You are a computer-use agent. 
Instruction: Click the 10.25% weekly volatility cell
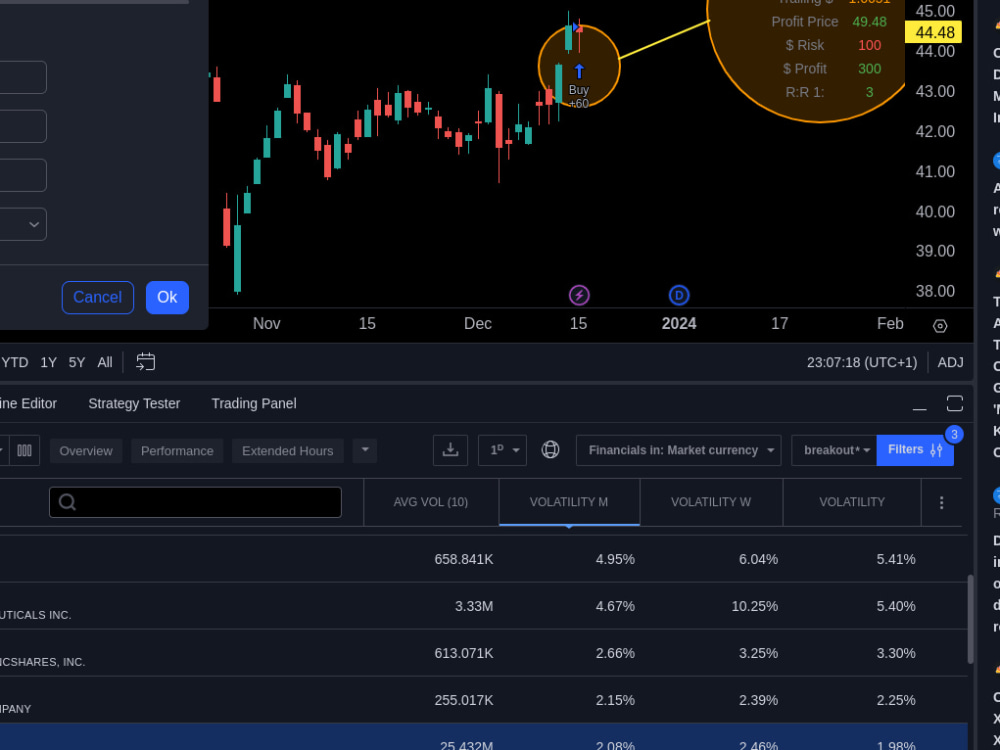pyautogui.click(x=755, y=607)
